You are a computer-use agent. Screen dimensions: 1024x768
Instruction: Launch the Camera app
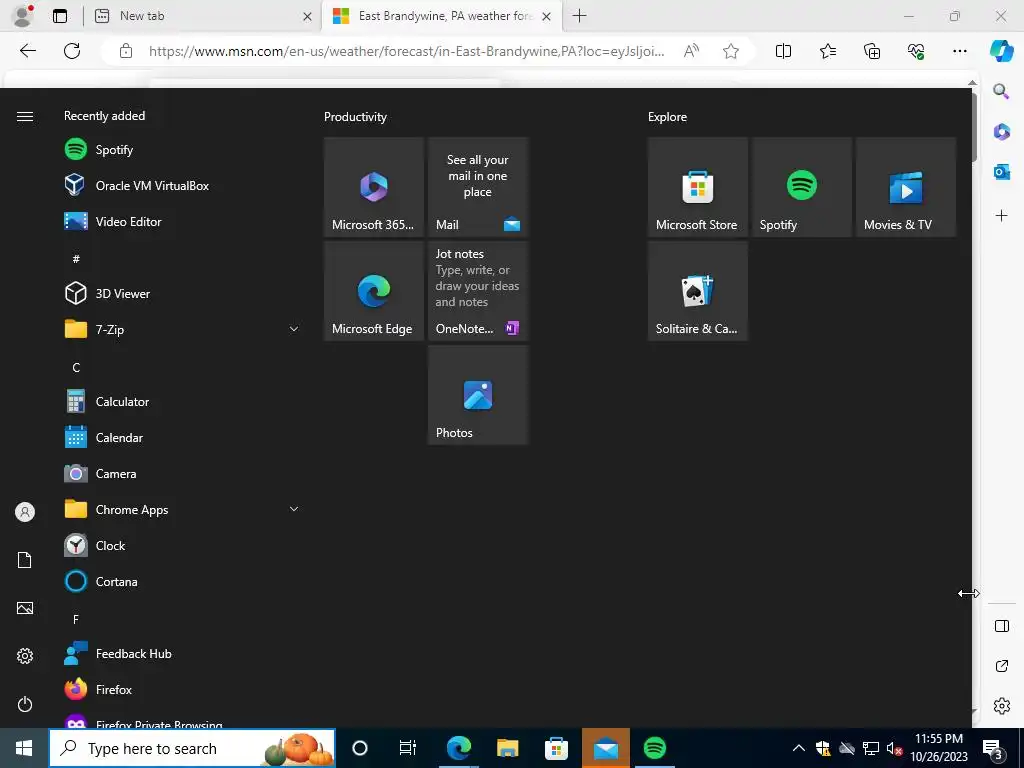(x=182, y=473)
